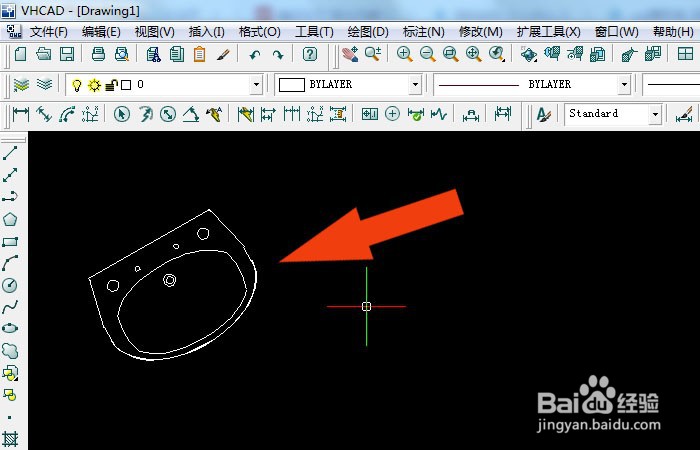Select the polygon tool
This screenshot has width=700, height=450.
[10, 219]
